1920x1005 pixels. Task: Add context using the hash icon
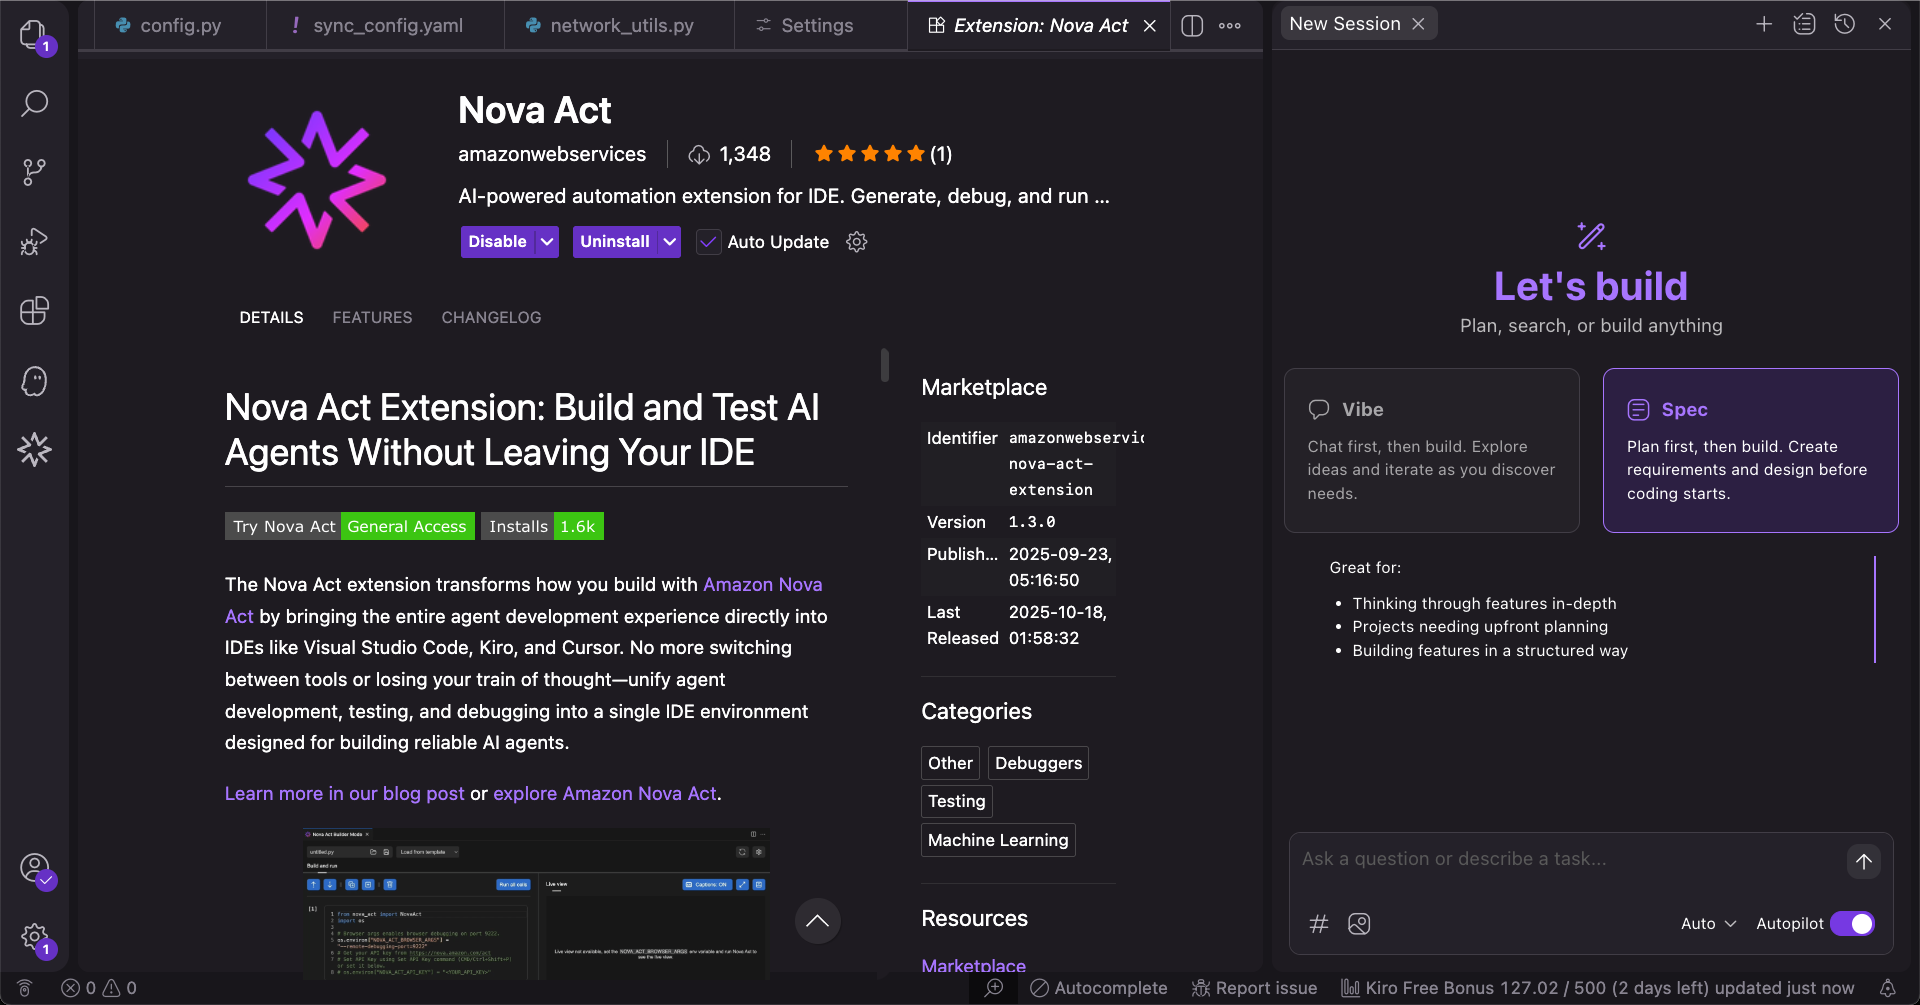(x=1319, y=924)
